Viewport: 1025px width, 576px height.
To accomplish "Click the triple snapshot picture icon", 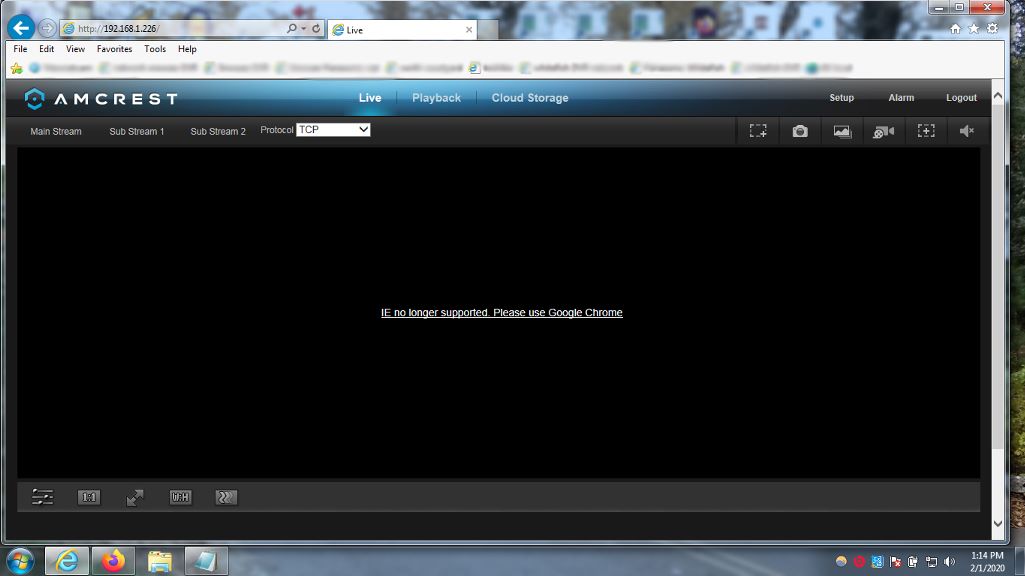I will point(842,131).
